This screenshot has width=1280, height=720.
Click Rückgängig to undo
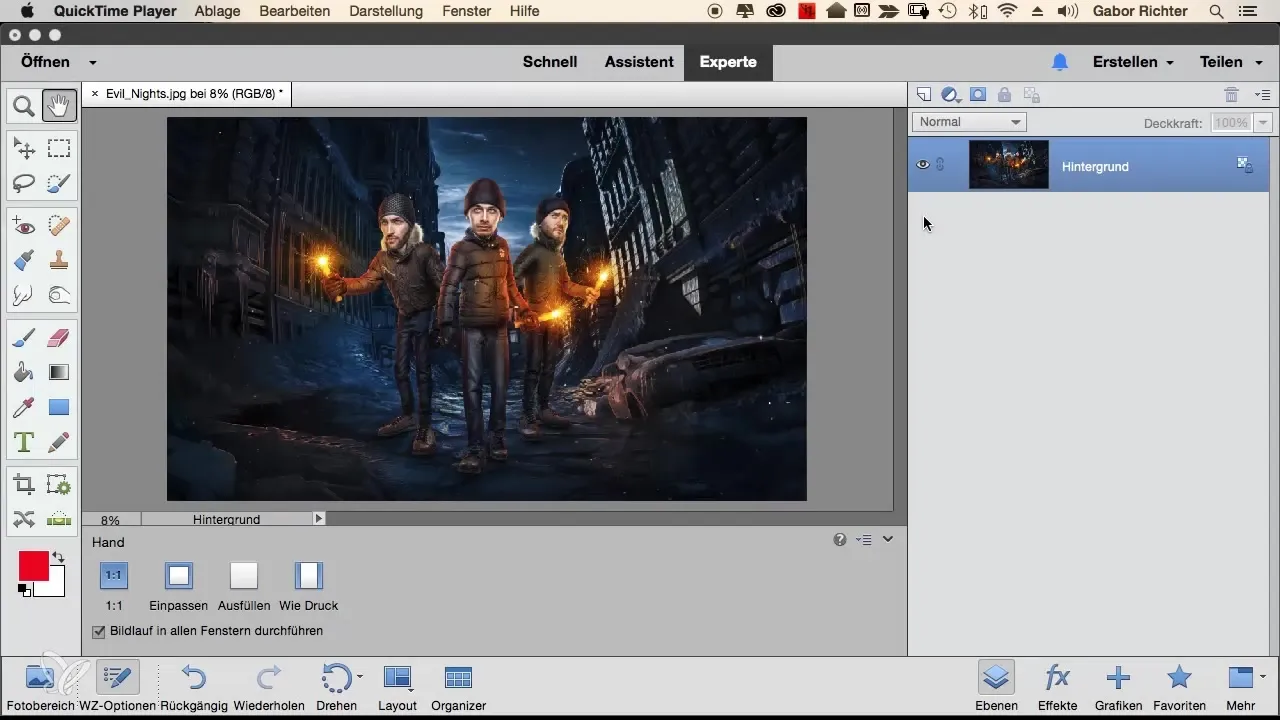(x=194, y=687)
